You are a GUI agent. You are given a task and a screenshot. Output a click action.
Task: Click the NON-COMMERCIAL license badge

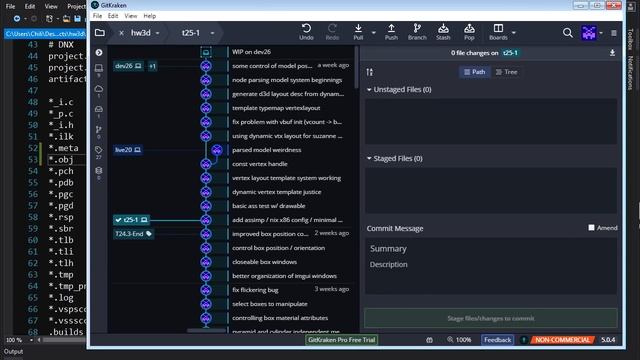pyautogui.click(x=562, y=340)
